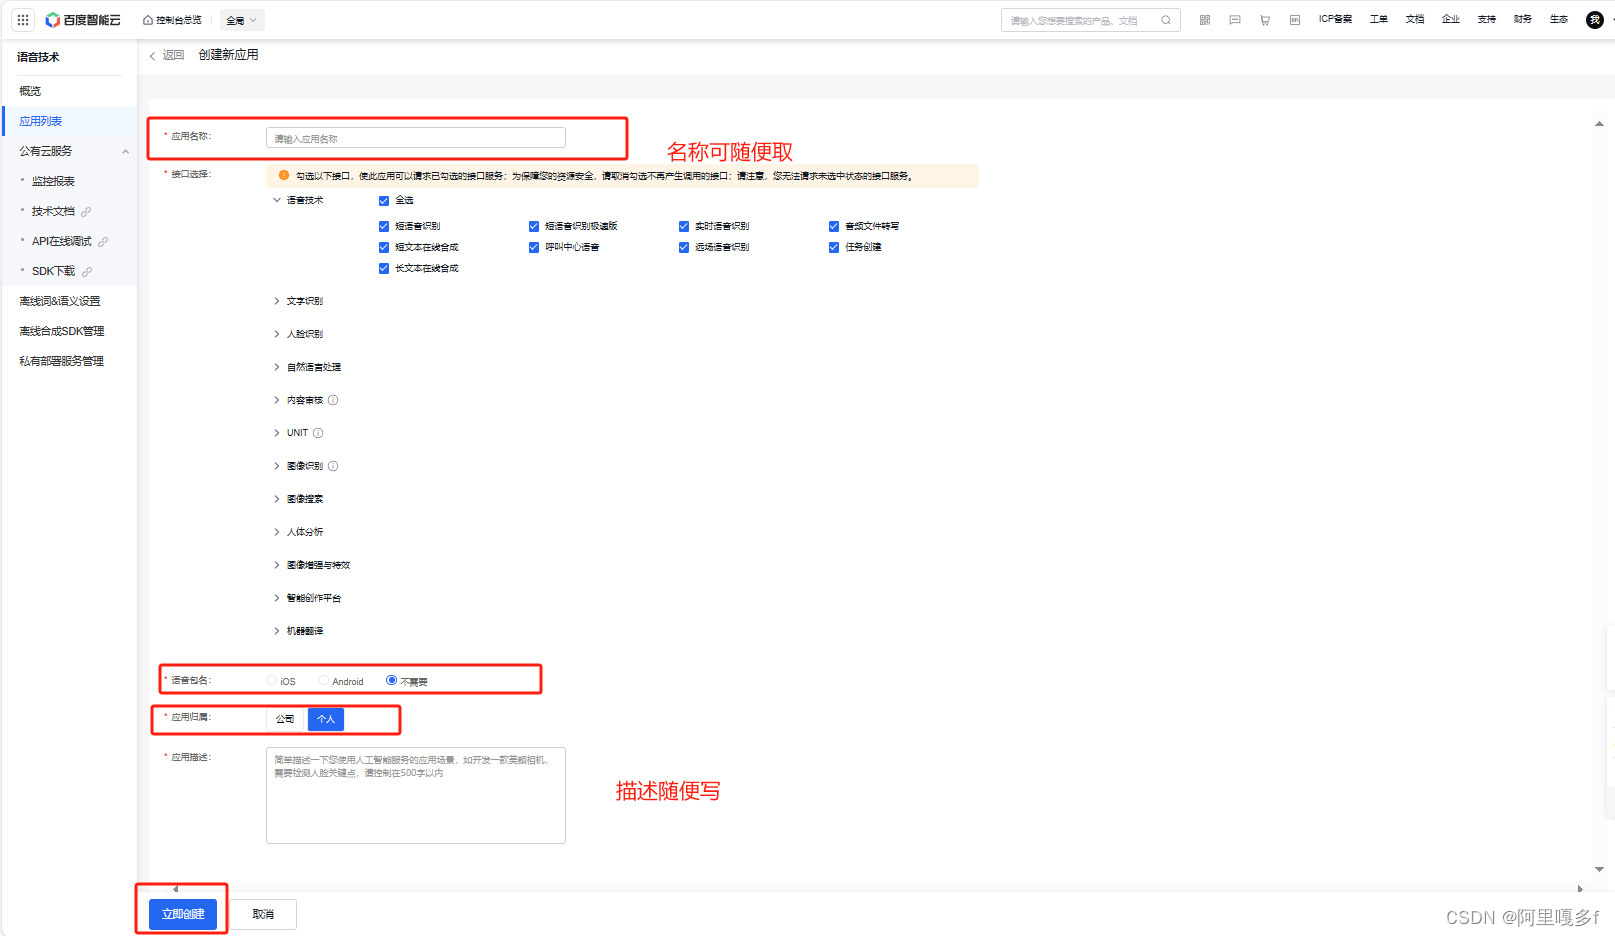Click info icon beside 图像识别
Image resolution: width=1615 pixels, height=936 pixels.
333,466
